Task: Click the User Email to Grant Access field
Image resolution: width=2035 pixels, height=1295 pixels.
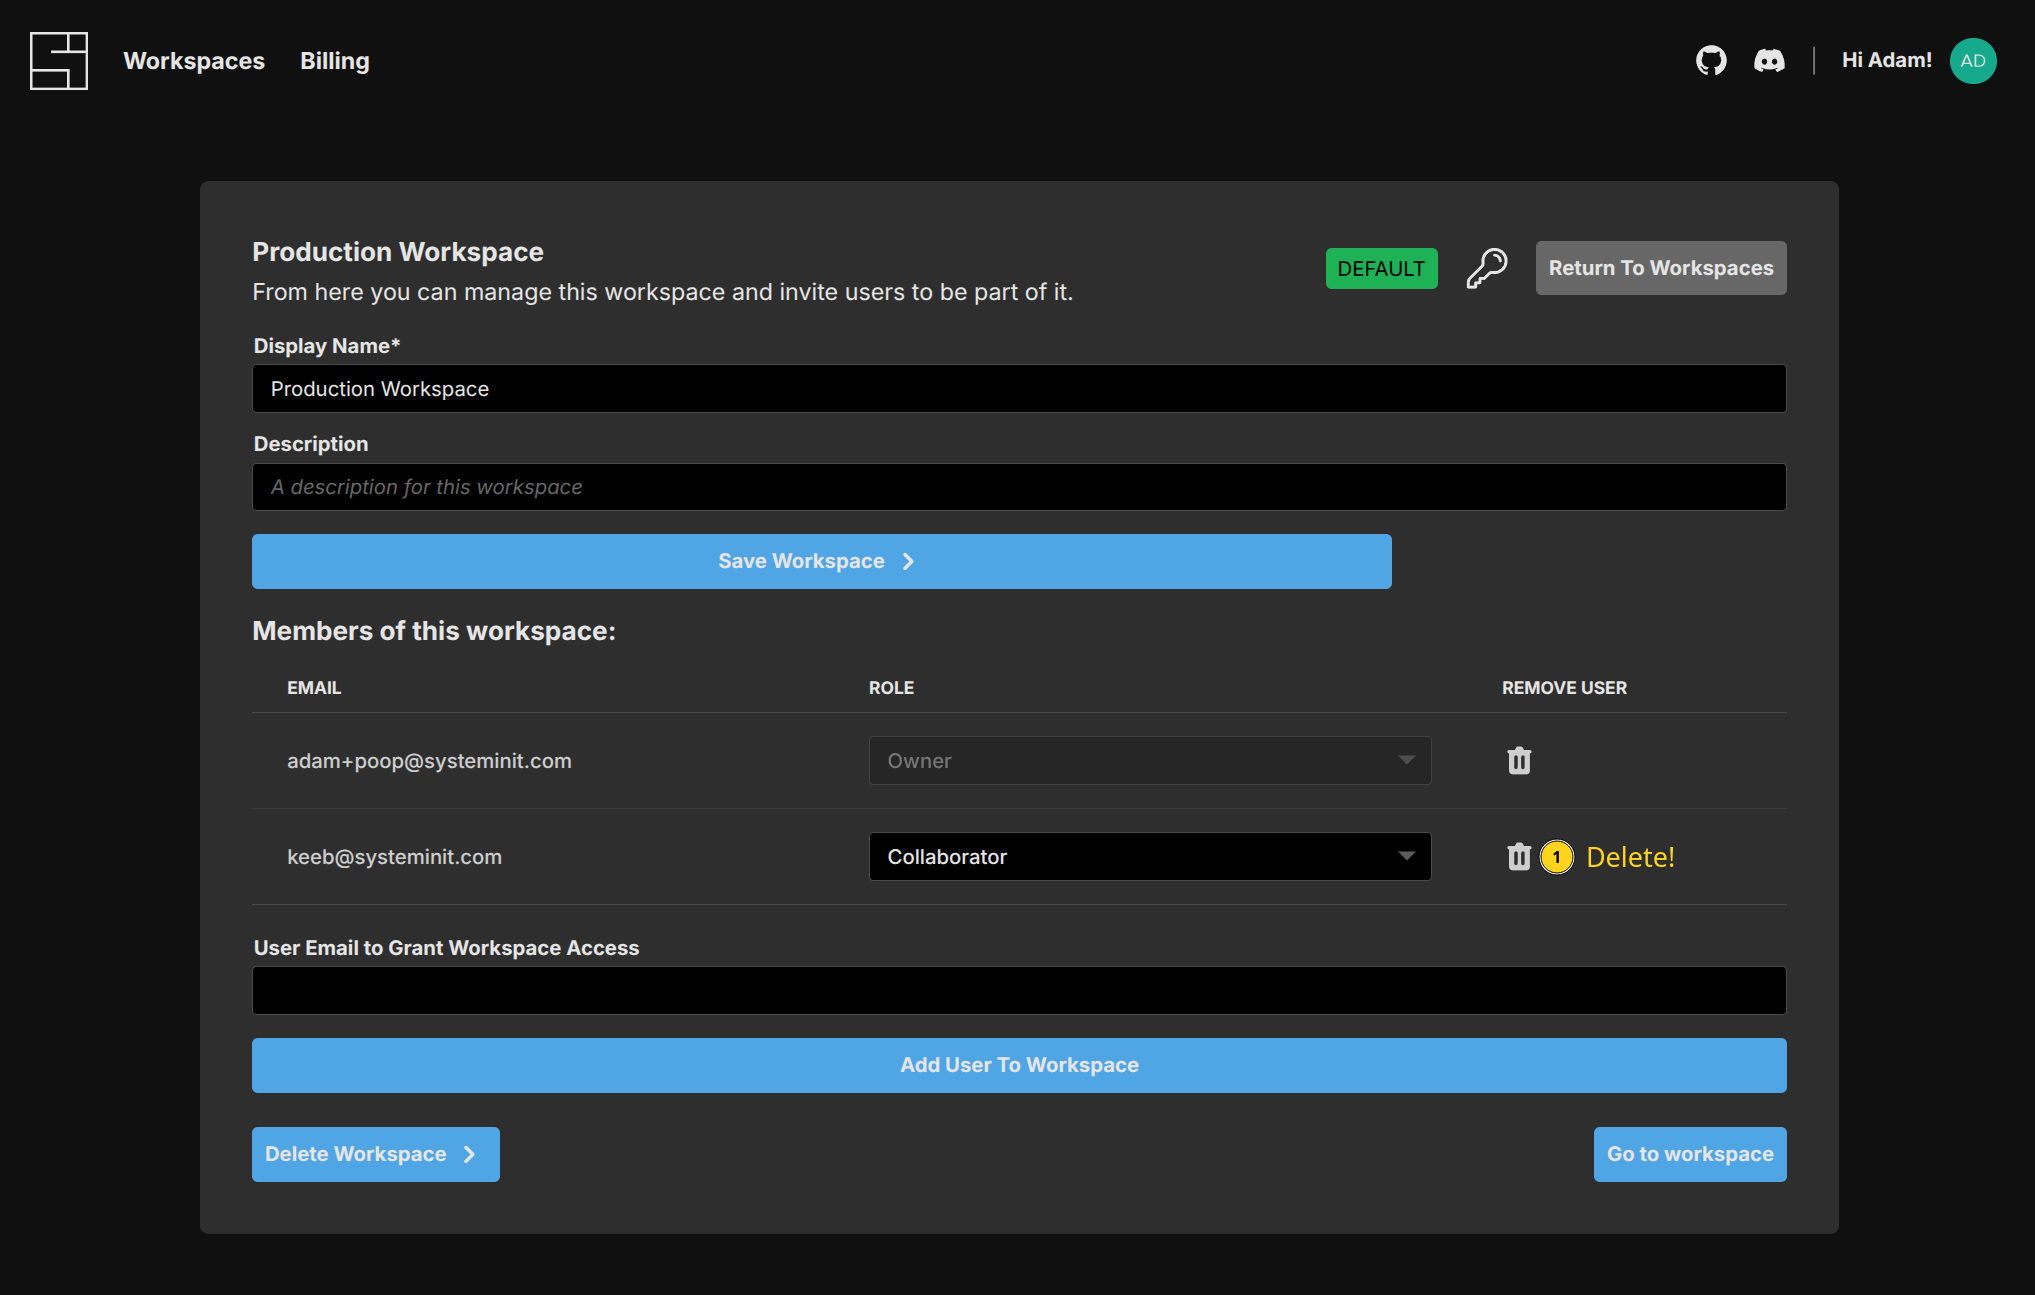Action: [x=1018, y=990]
